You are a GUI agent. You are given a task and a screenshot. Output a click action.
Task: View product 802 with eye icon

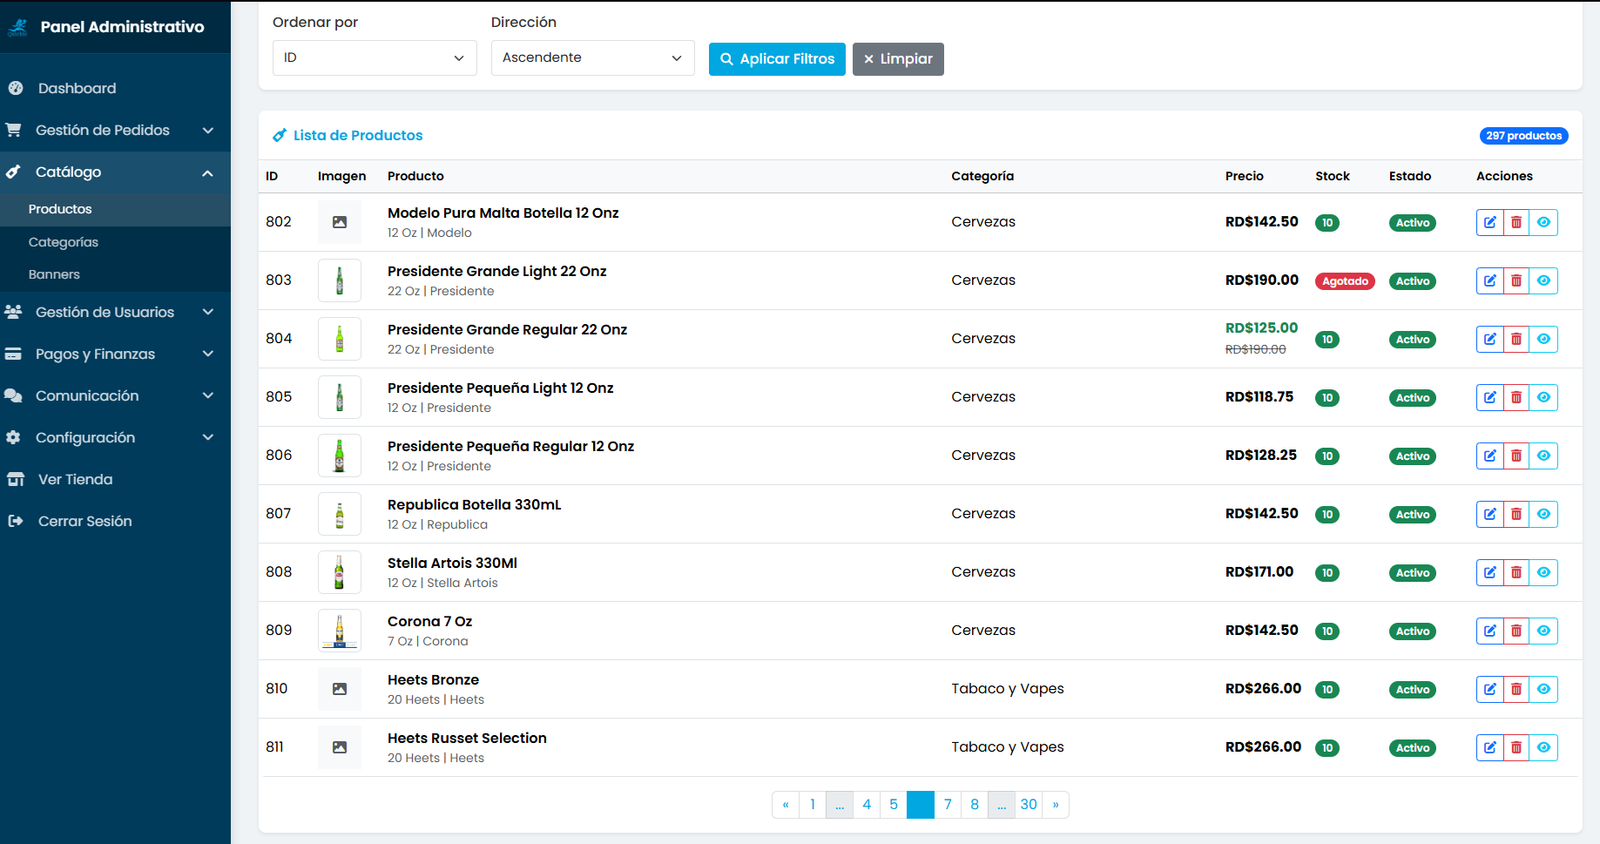coord(1544,222)
